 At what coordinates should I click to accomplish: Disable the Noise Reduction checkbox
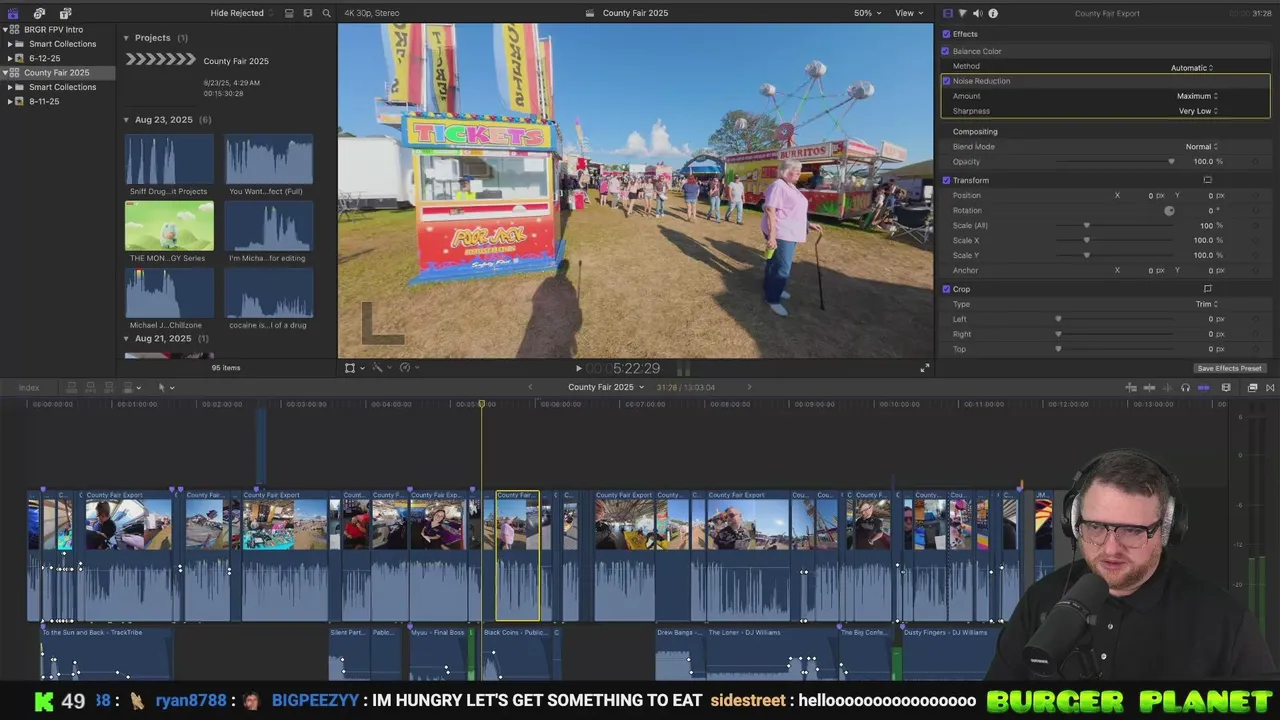click(946, 81)
